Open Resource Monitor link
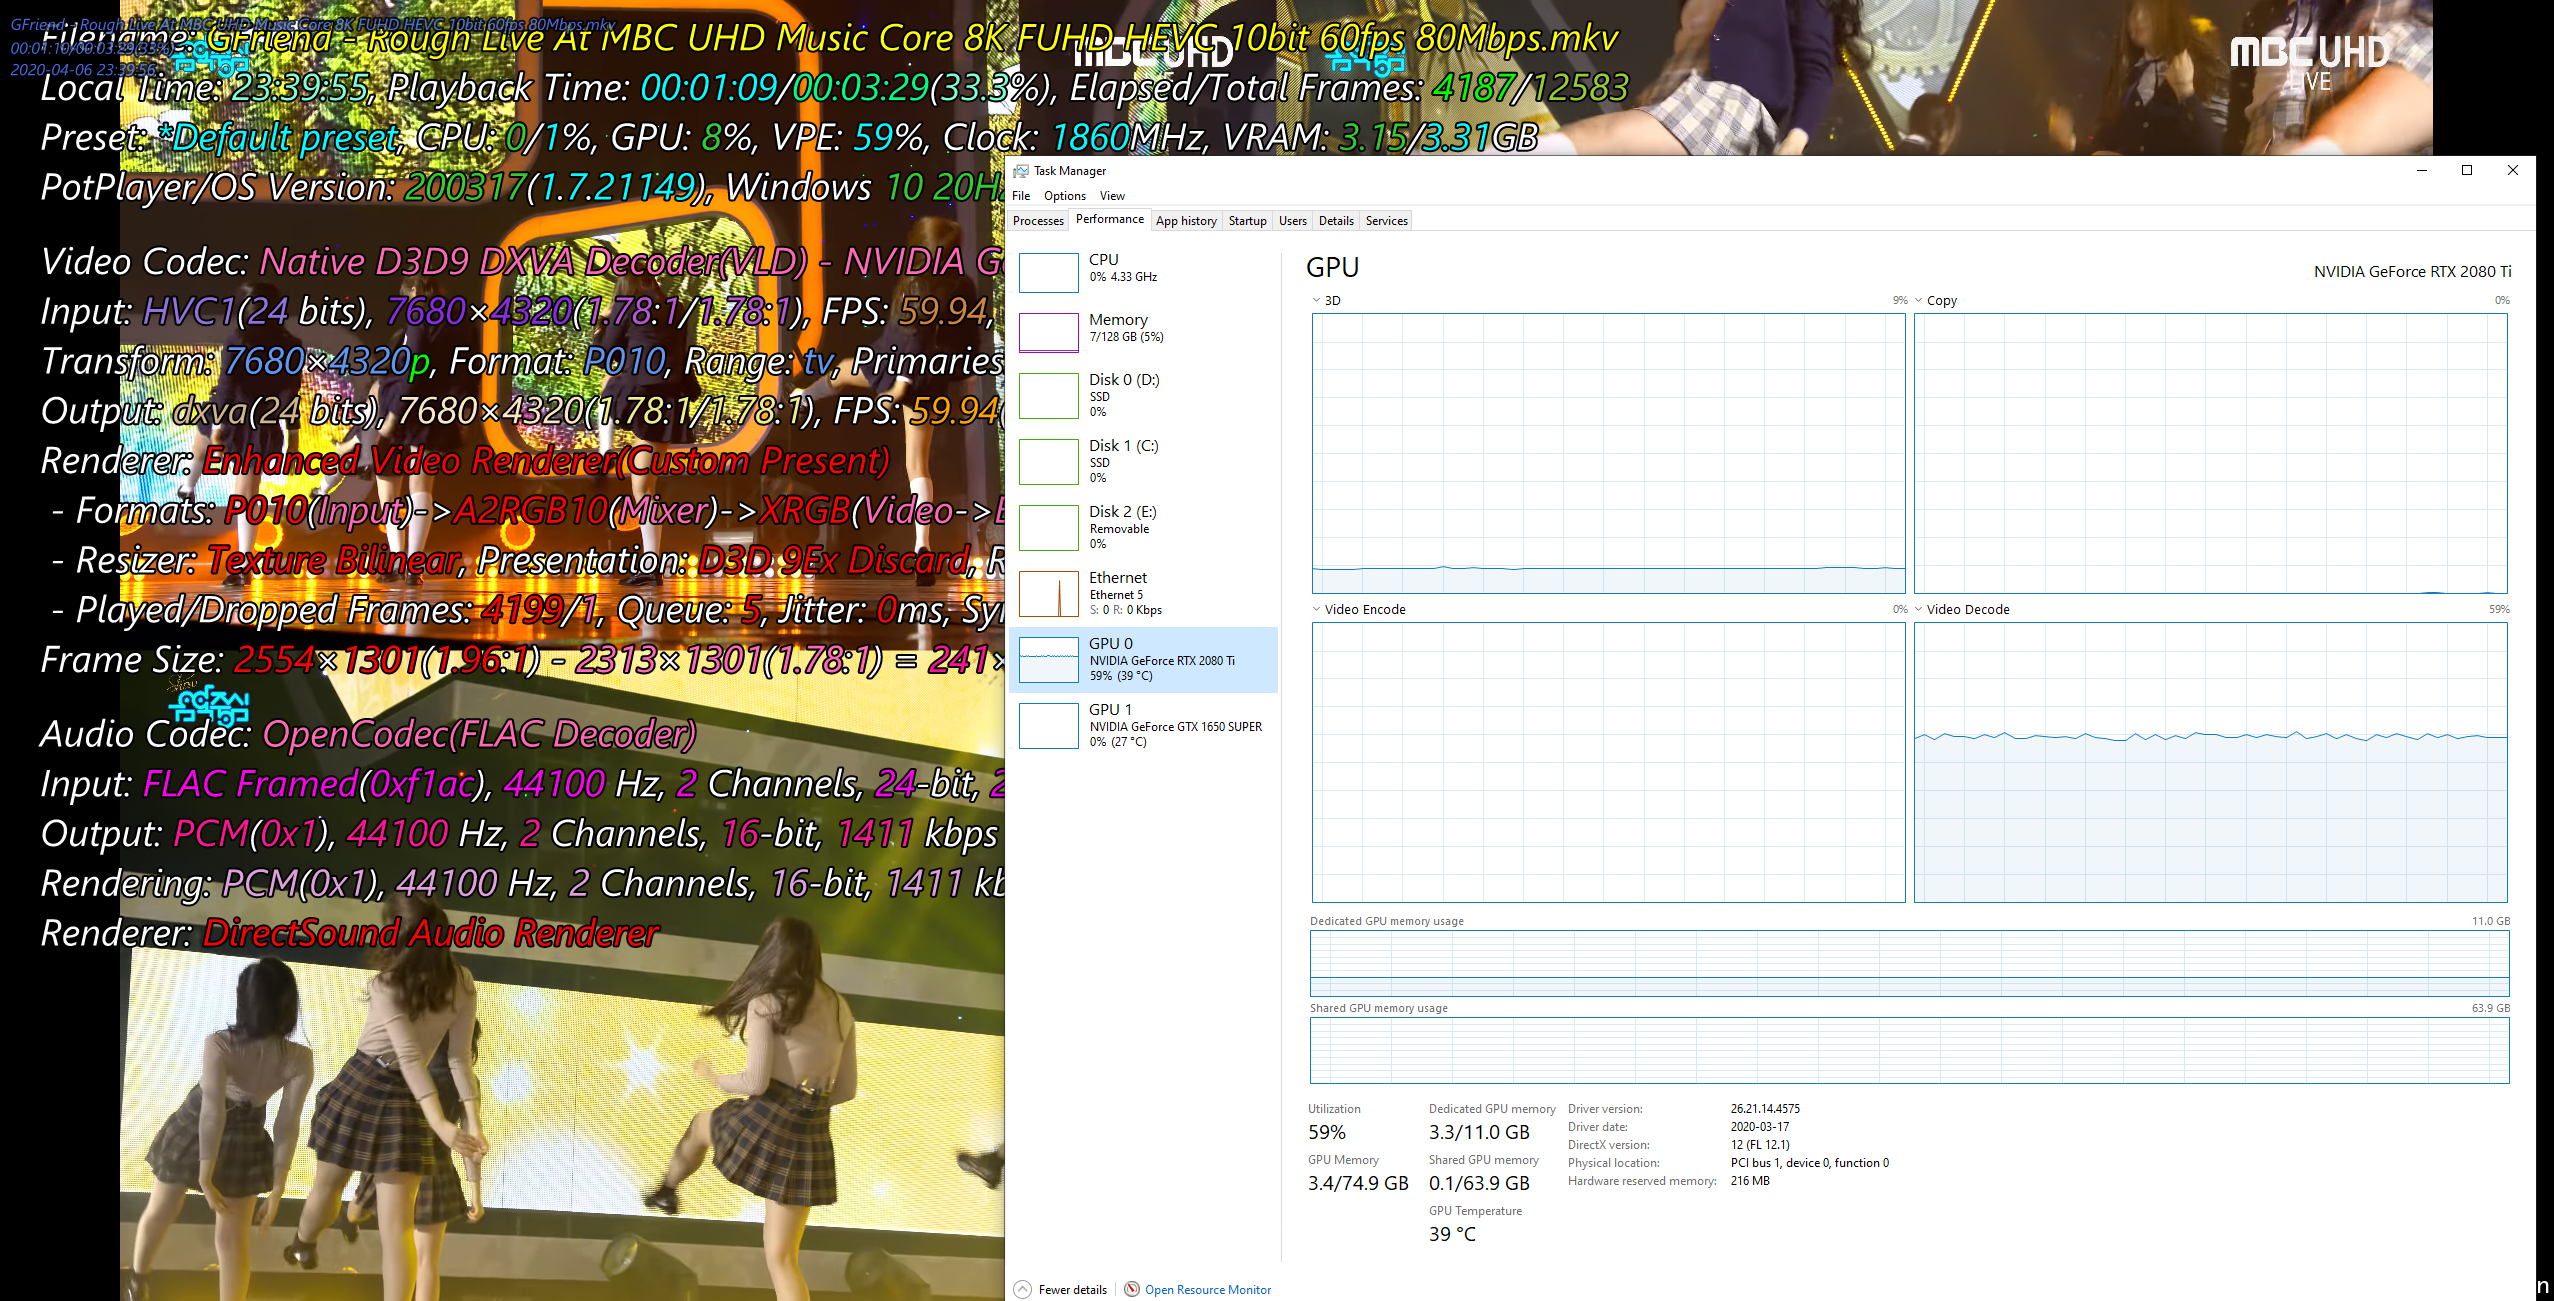 tap(1207, 1290)
